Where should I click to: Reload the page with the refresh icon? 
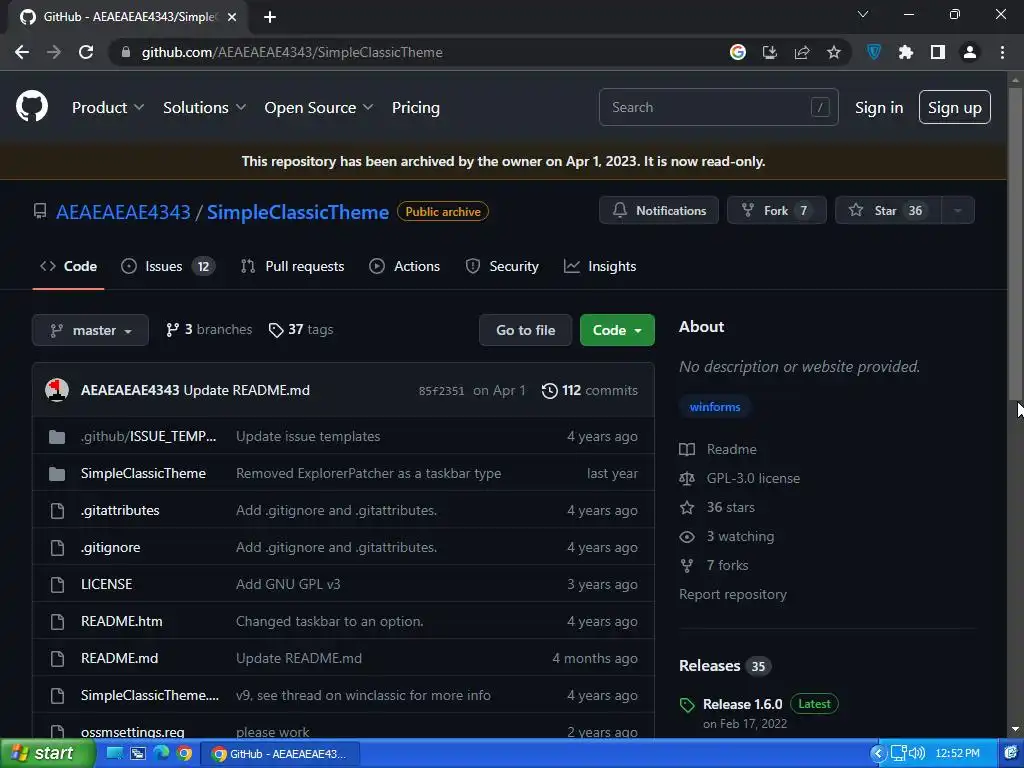tap(86, 52)
